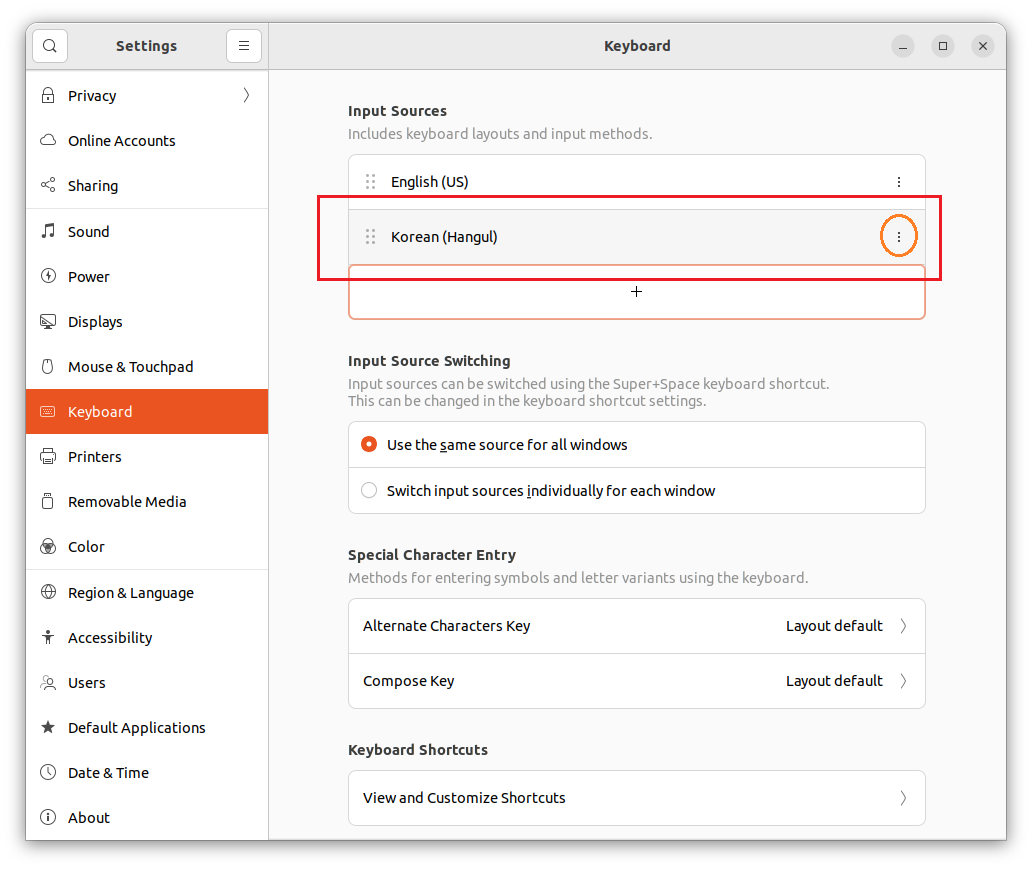
Task: Select Mouse & Touchpad panel
Action: click(x=147, y=366)
